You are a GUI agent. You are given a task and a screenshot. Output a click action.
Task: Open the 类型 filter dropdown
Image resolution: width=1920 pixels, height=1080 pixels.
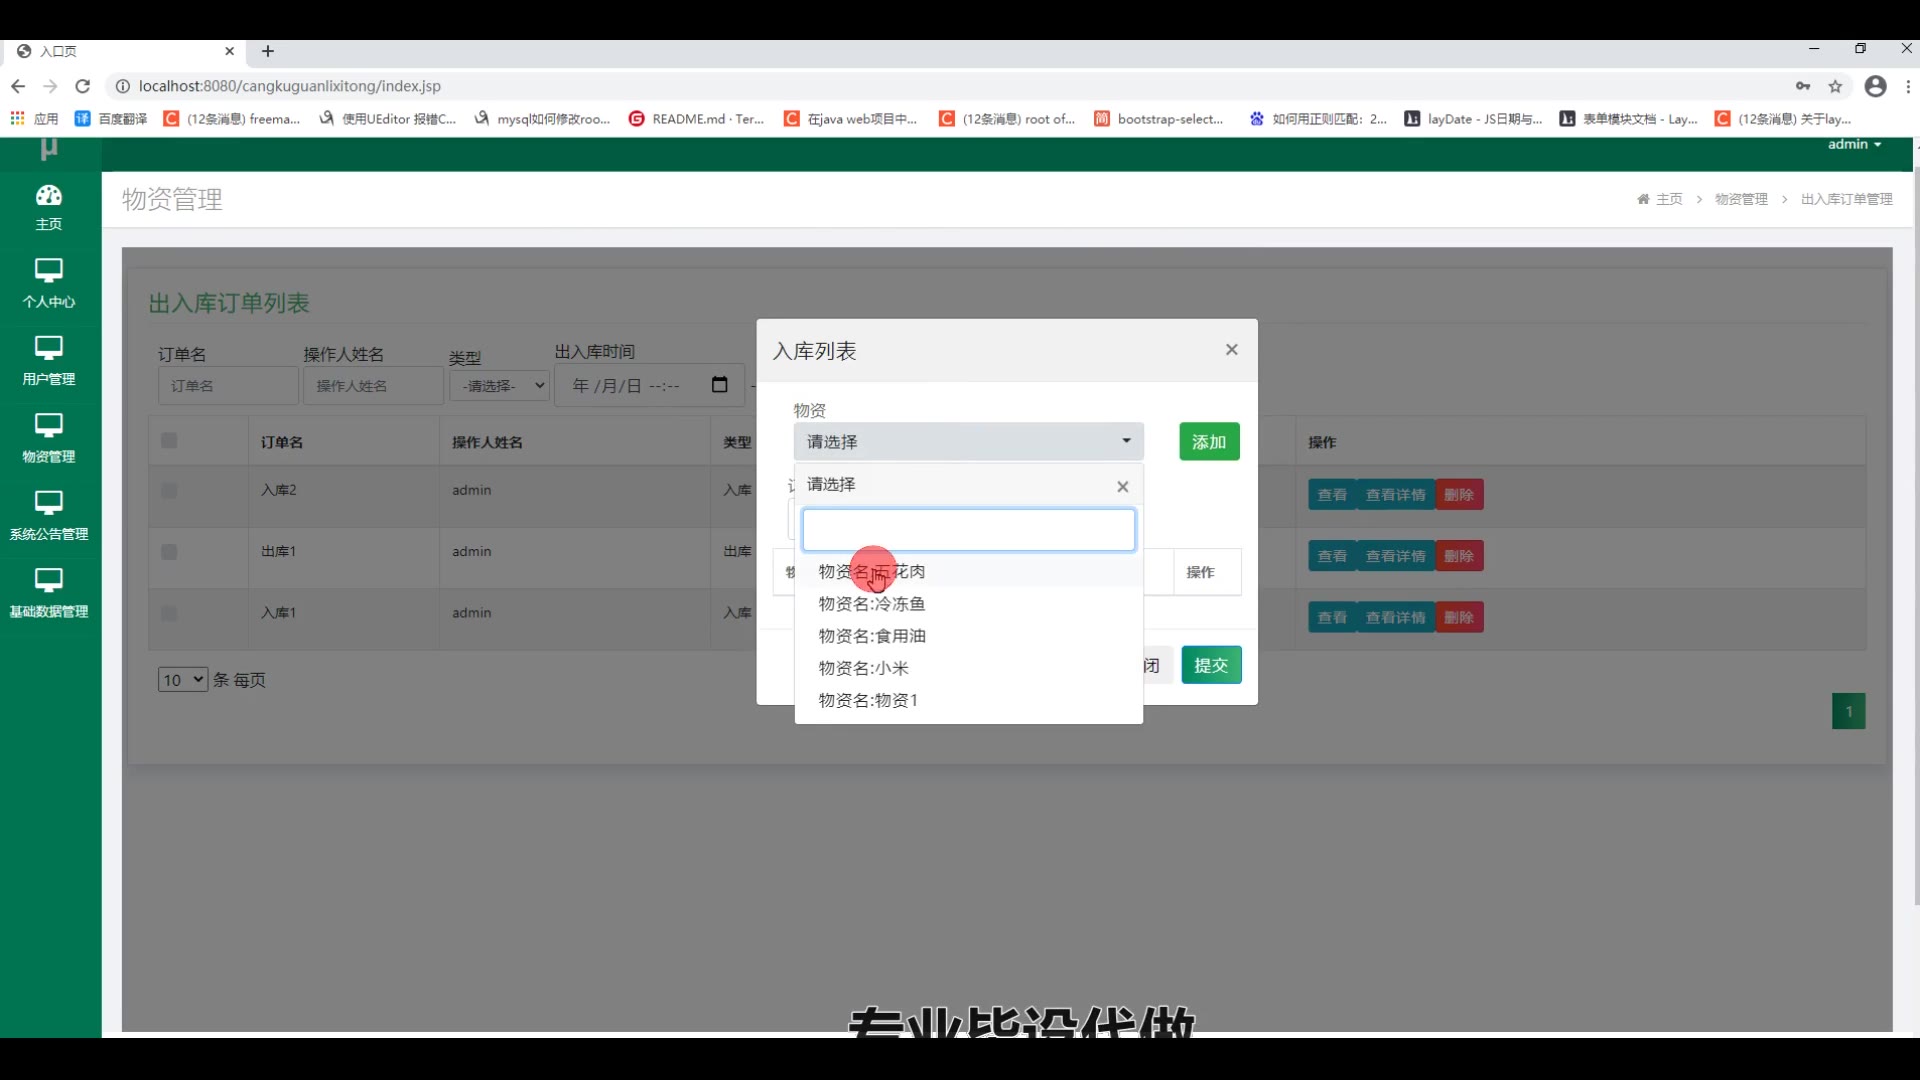(x=500, y=385)
